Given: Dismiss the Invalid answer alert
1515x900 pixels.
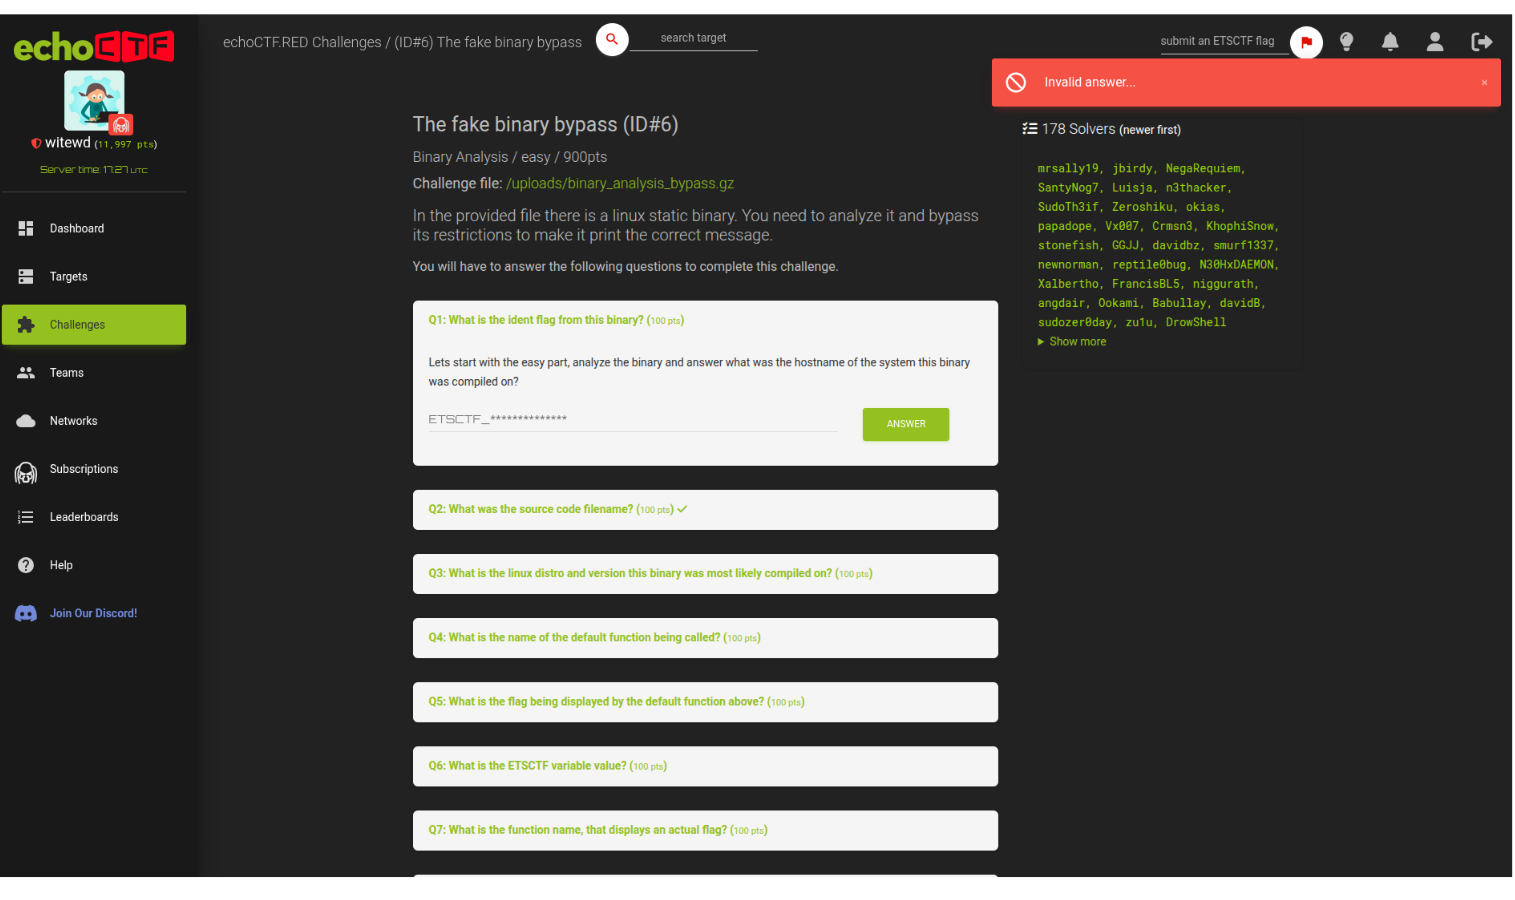Looking at the screenshot, I should point(1484,83).
